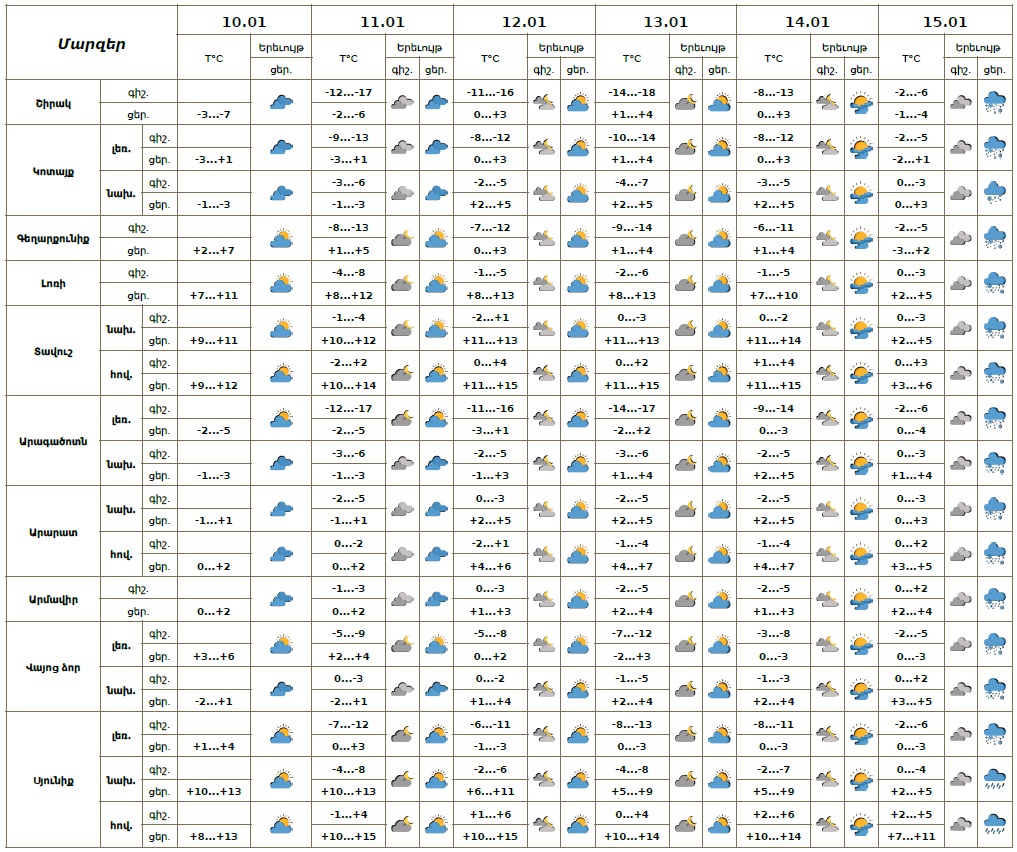1017x852 pixels.
Task: Click Արմավիր's night moon icon for 13.01
Action: click(685, 599)
